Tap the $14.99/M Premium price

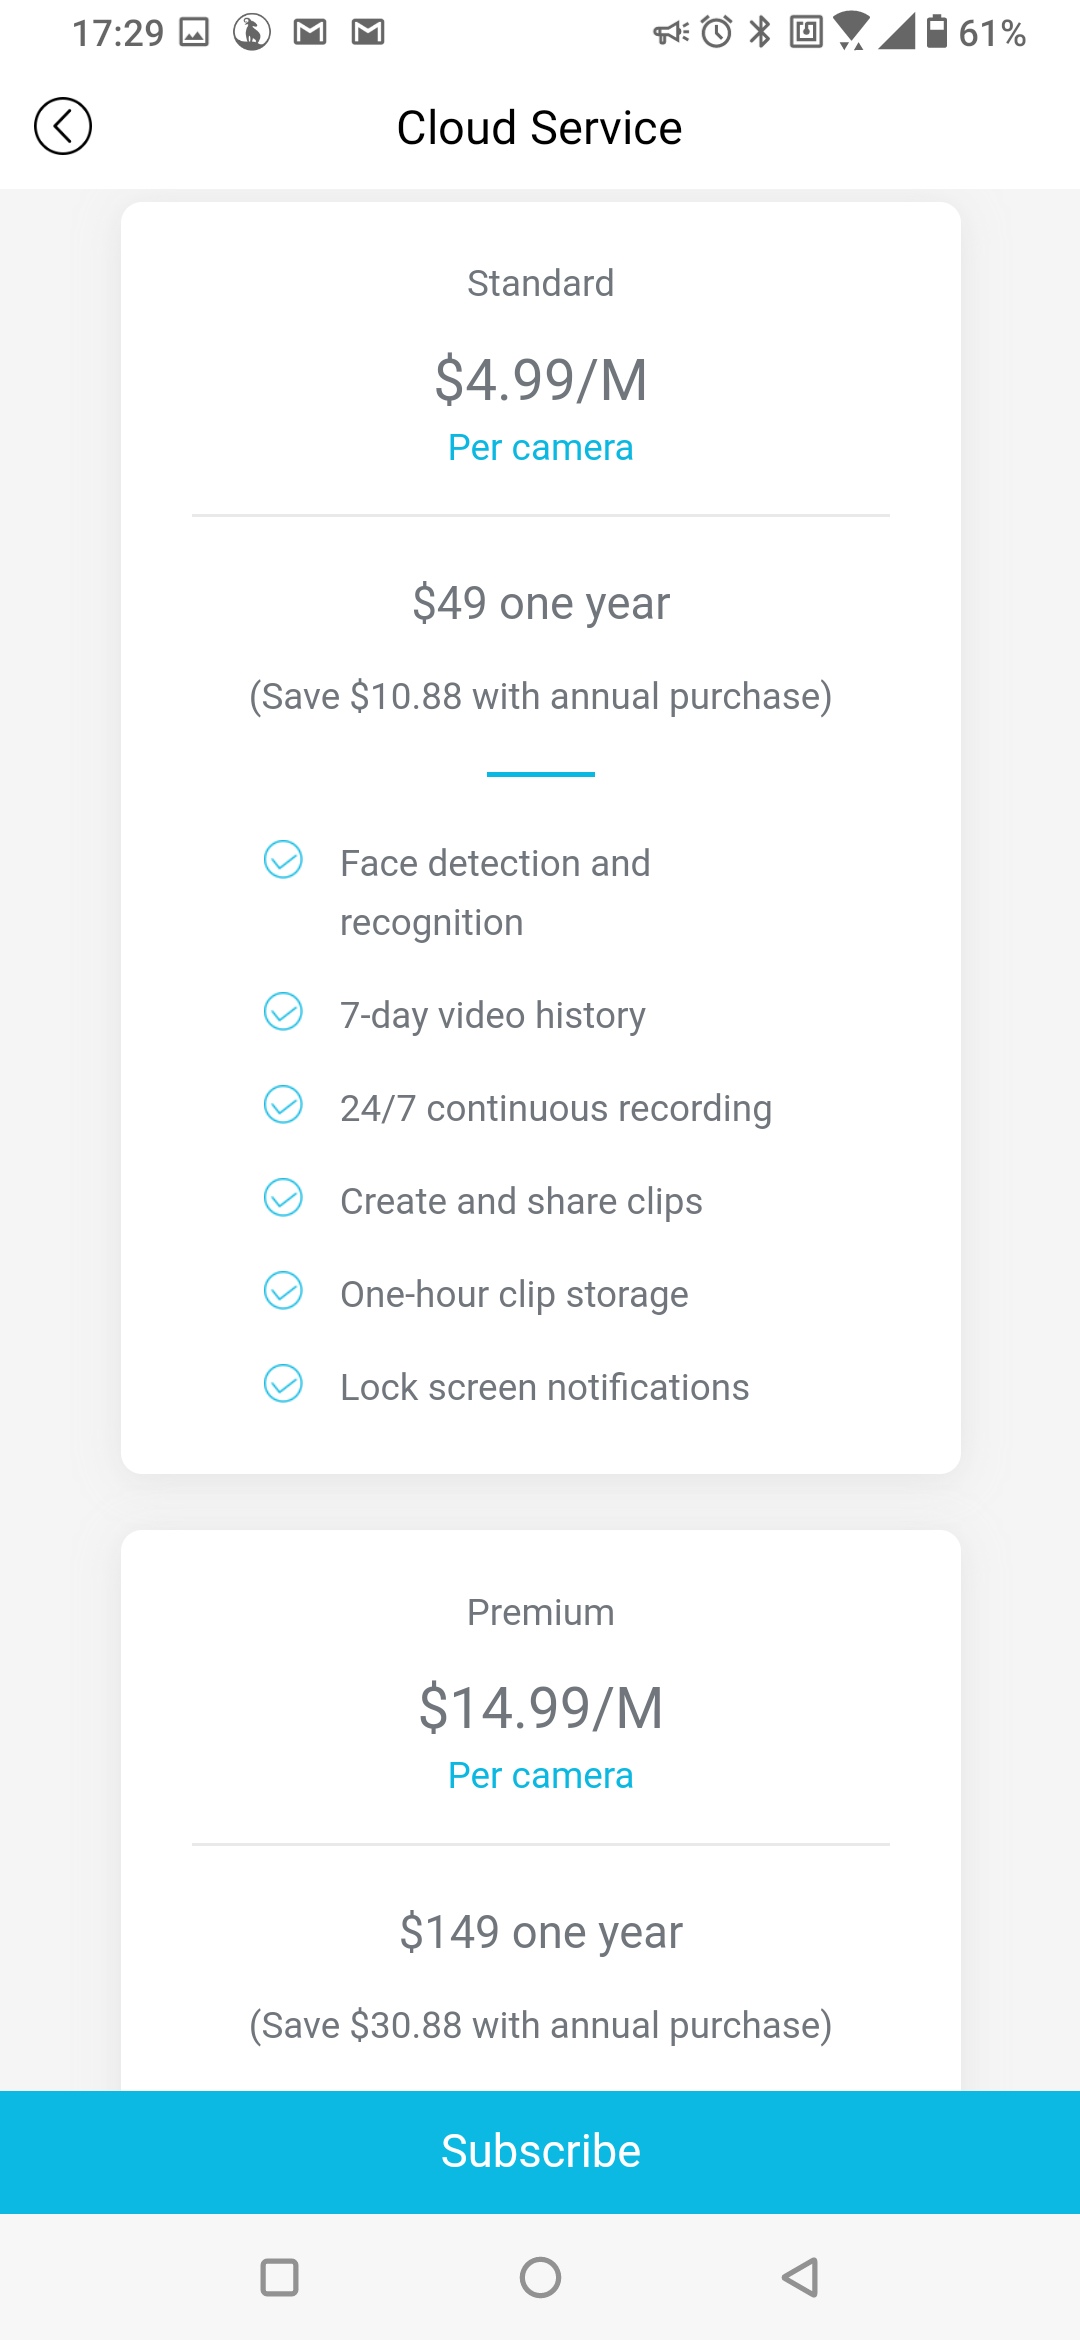(x=541, y=1708)
